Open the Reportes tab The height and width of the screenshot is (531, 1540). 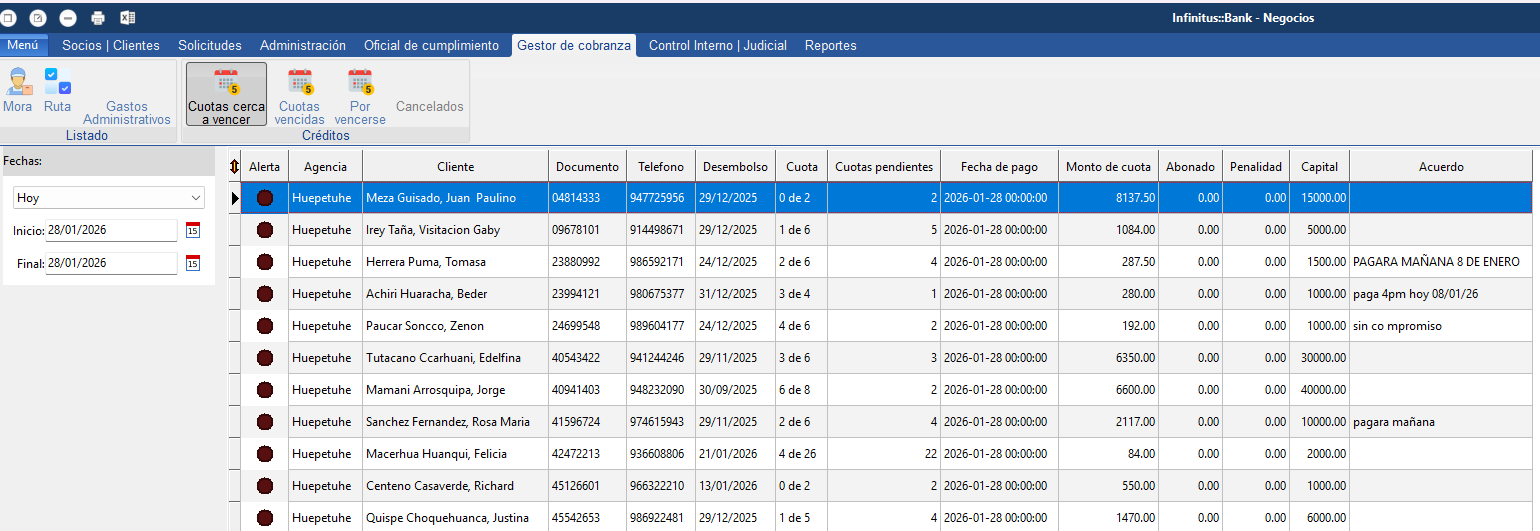coord(830,45)
